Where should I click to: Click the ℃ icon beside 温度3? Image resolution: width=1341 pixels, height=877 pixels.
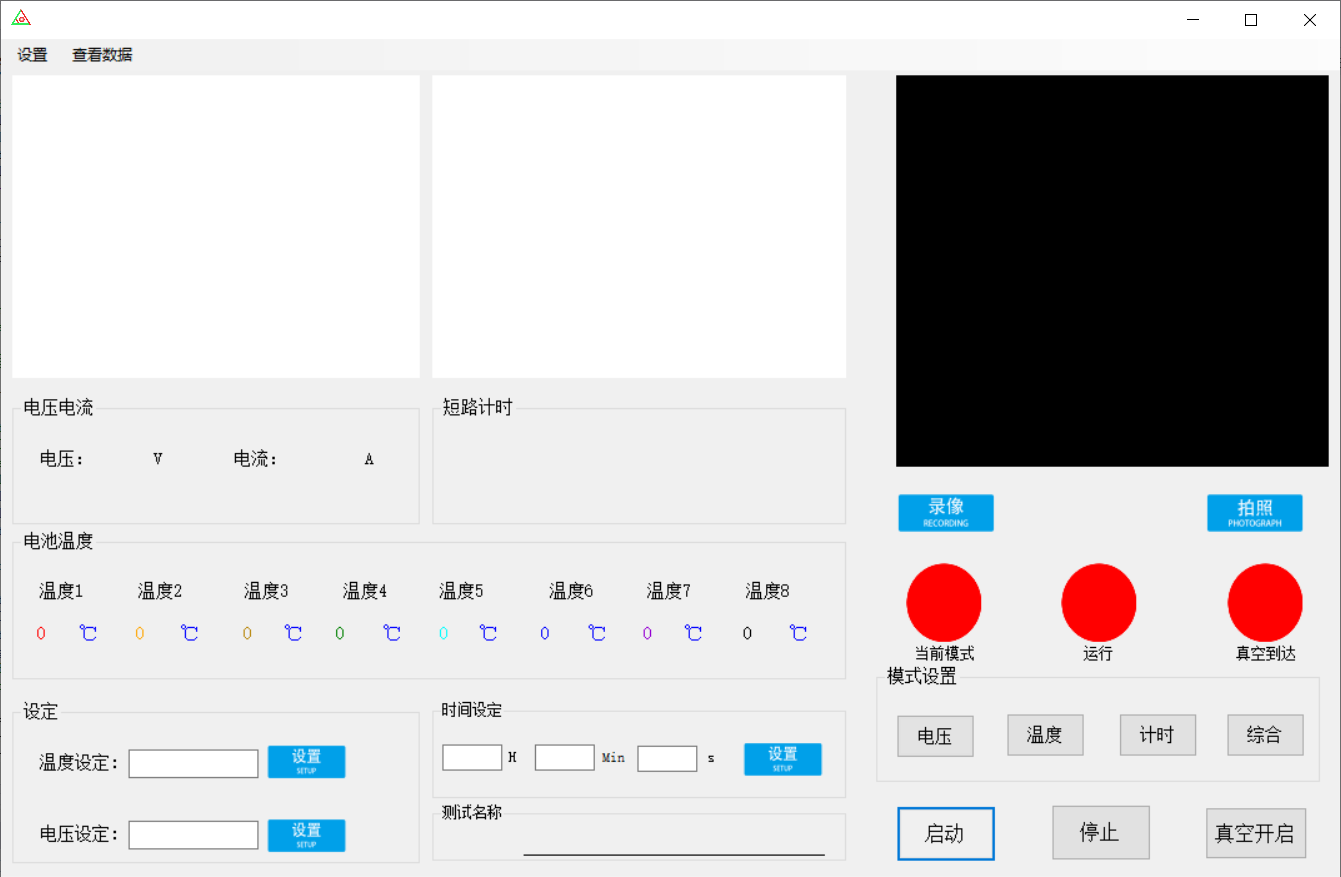click(292, 633)
